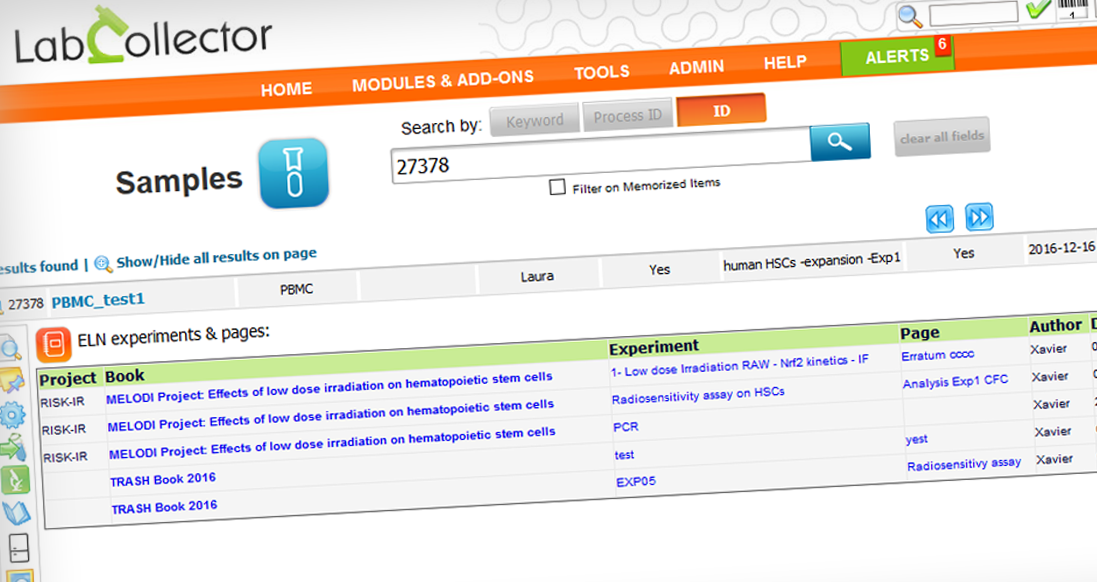Click the Experiment column header
The width and height of the screenshot is (1097, 582).
pos(653,348)
